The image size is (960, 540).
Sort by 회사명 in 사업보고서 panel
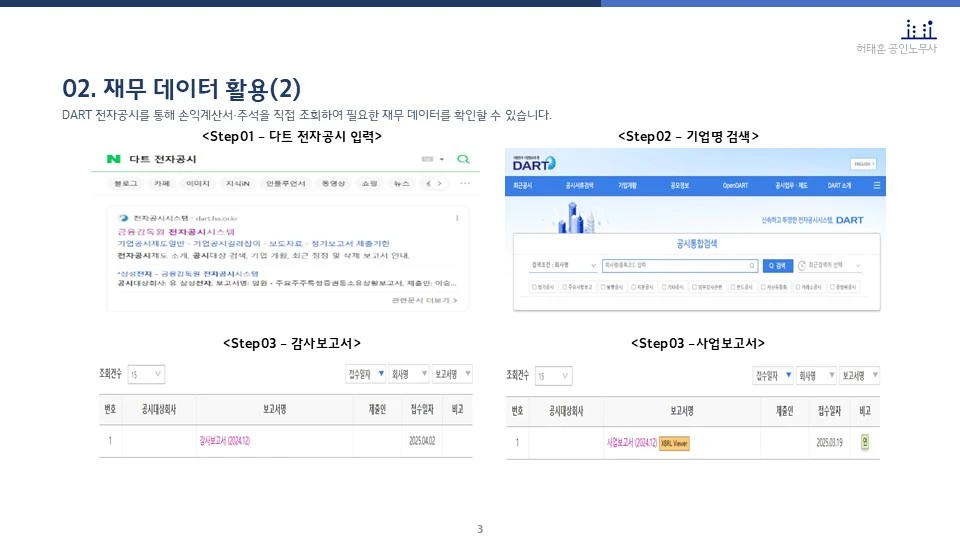pos(816,375)
